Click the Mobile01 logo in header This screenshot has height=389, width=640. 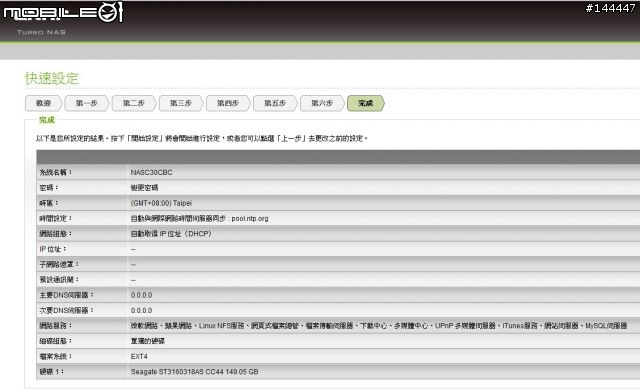[63, 13]
